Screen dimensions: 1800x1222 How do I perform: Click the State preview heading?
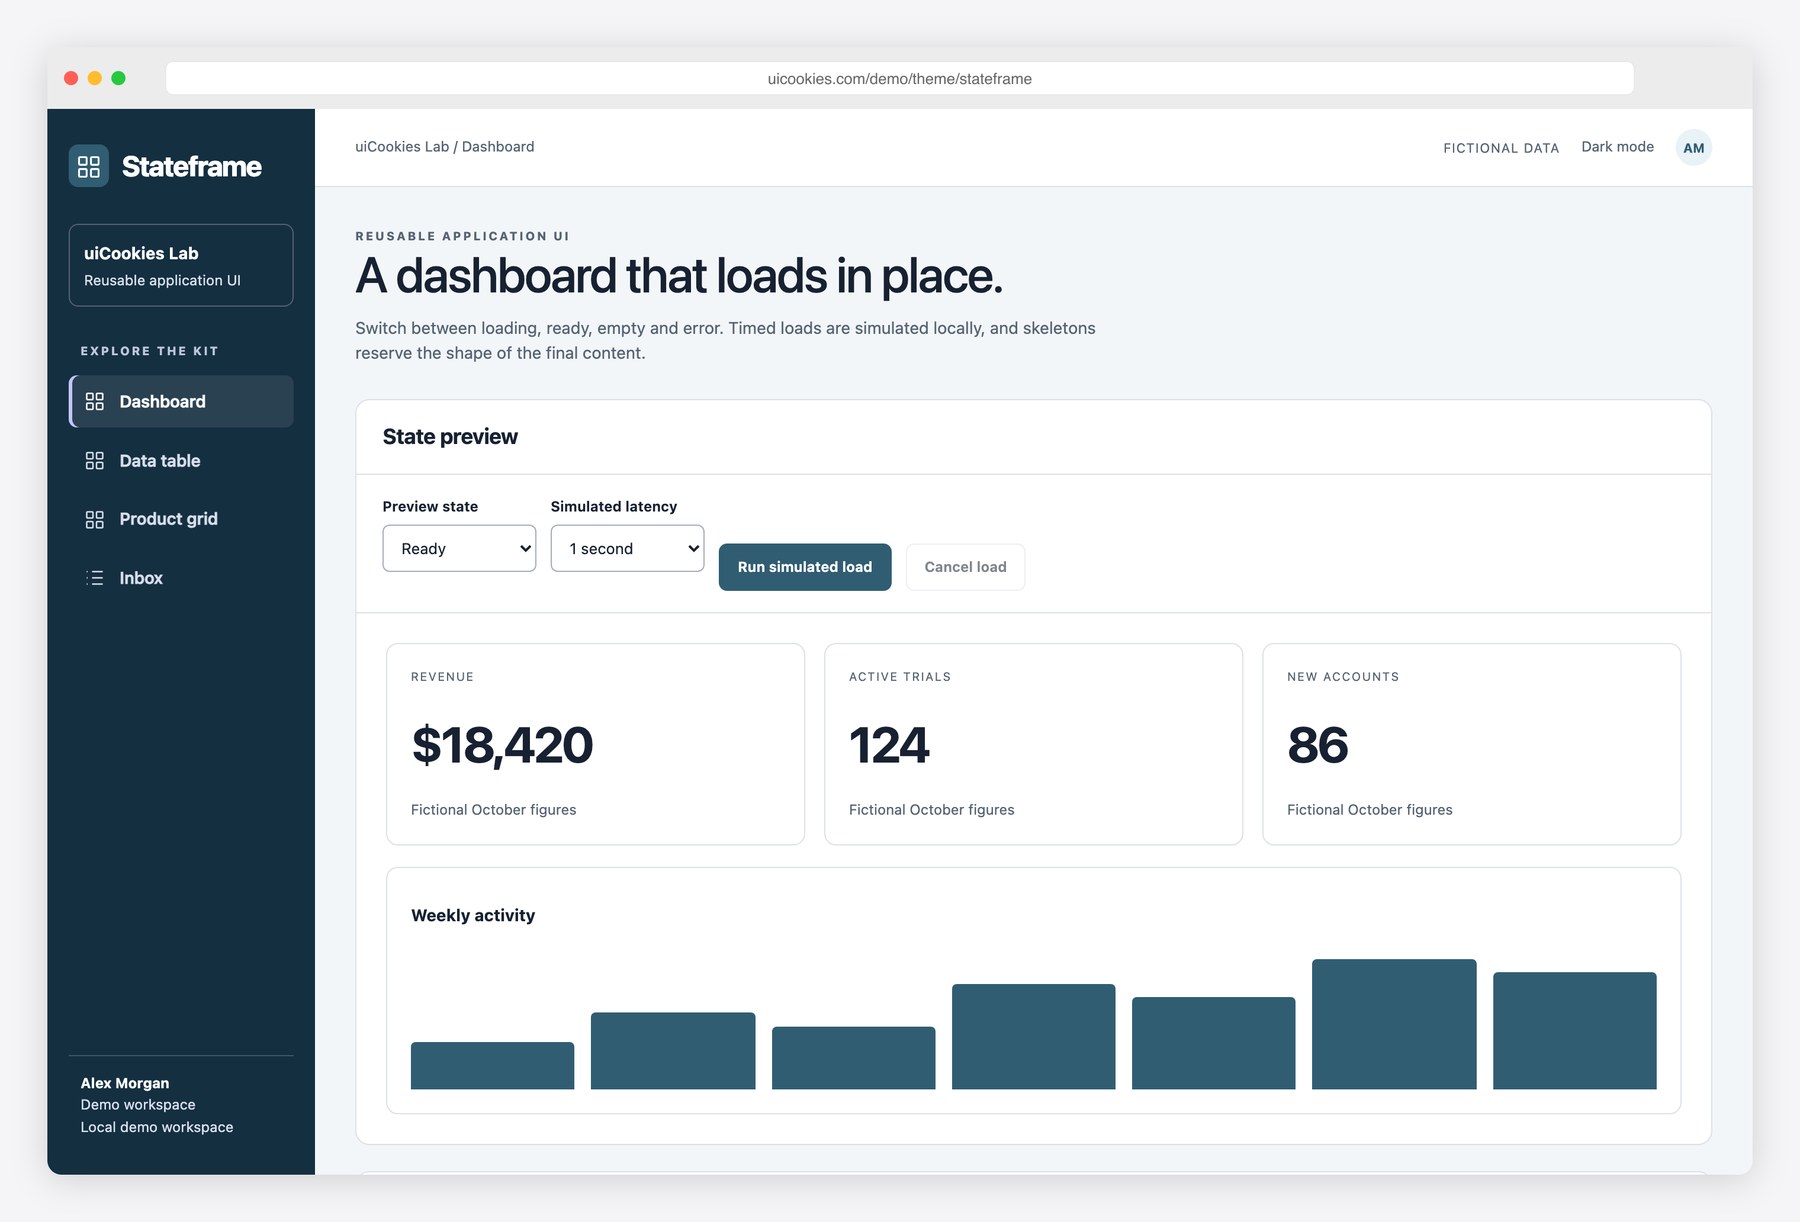click(x=450, y=437)
